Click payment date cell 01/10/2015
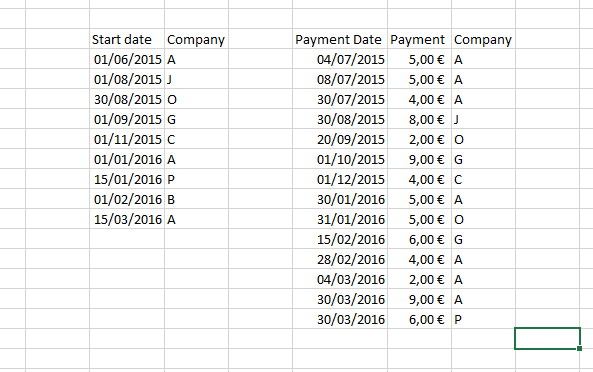Image resolution: width=593 pixels, height=372 pixels. pos(340,160)
